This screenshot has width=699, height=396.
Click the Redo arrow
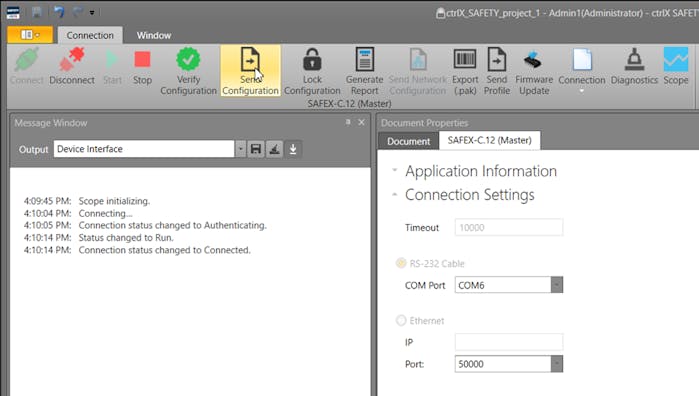coord(78,12)
